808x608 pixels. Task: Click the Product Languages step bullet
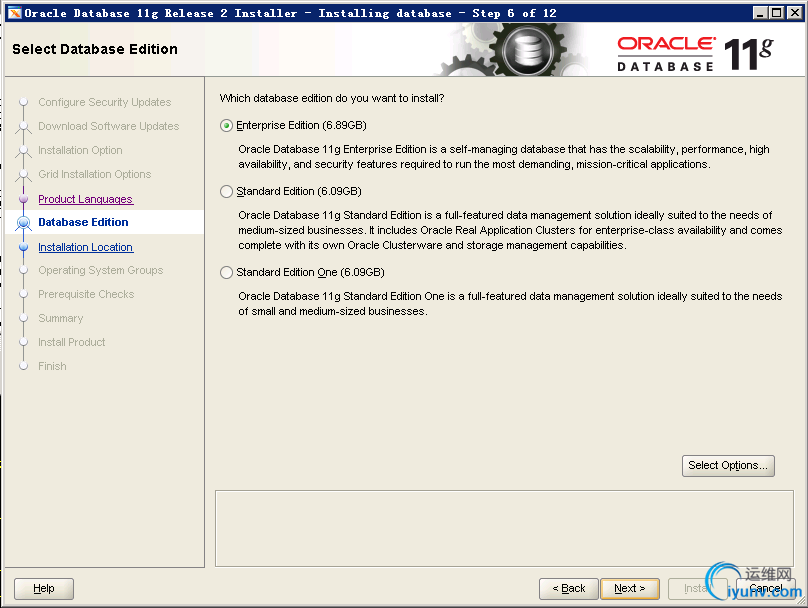click(x=23, y=199)
